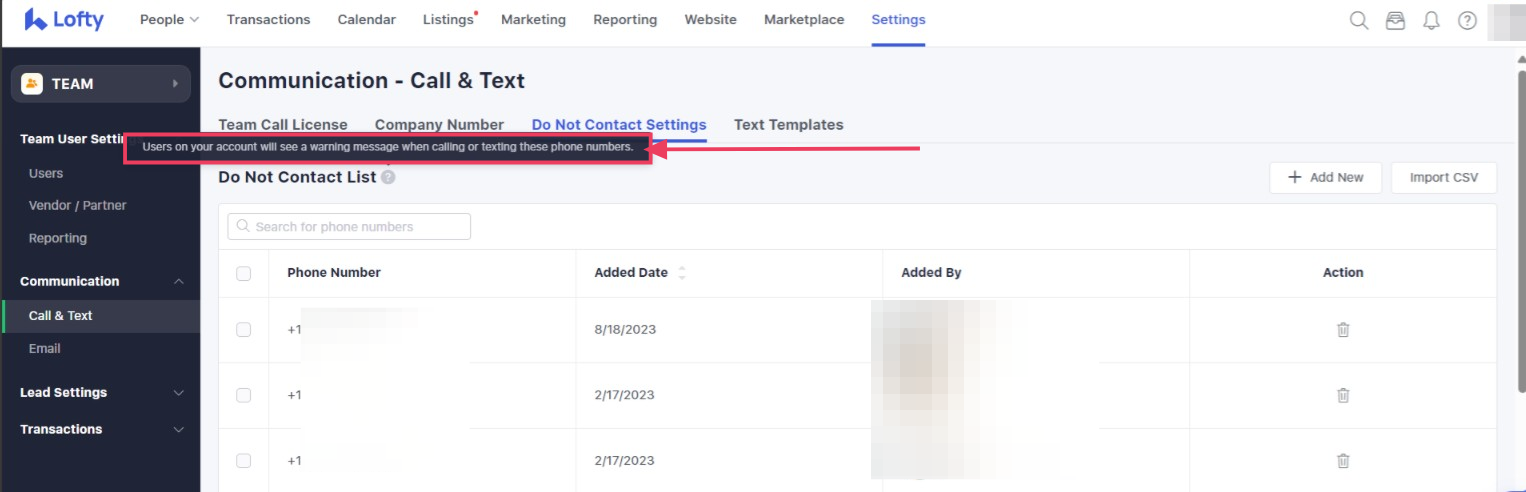Switch to the Text Templates tab
The image size is (1526, 492).
(788, 125)
